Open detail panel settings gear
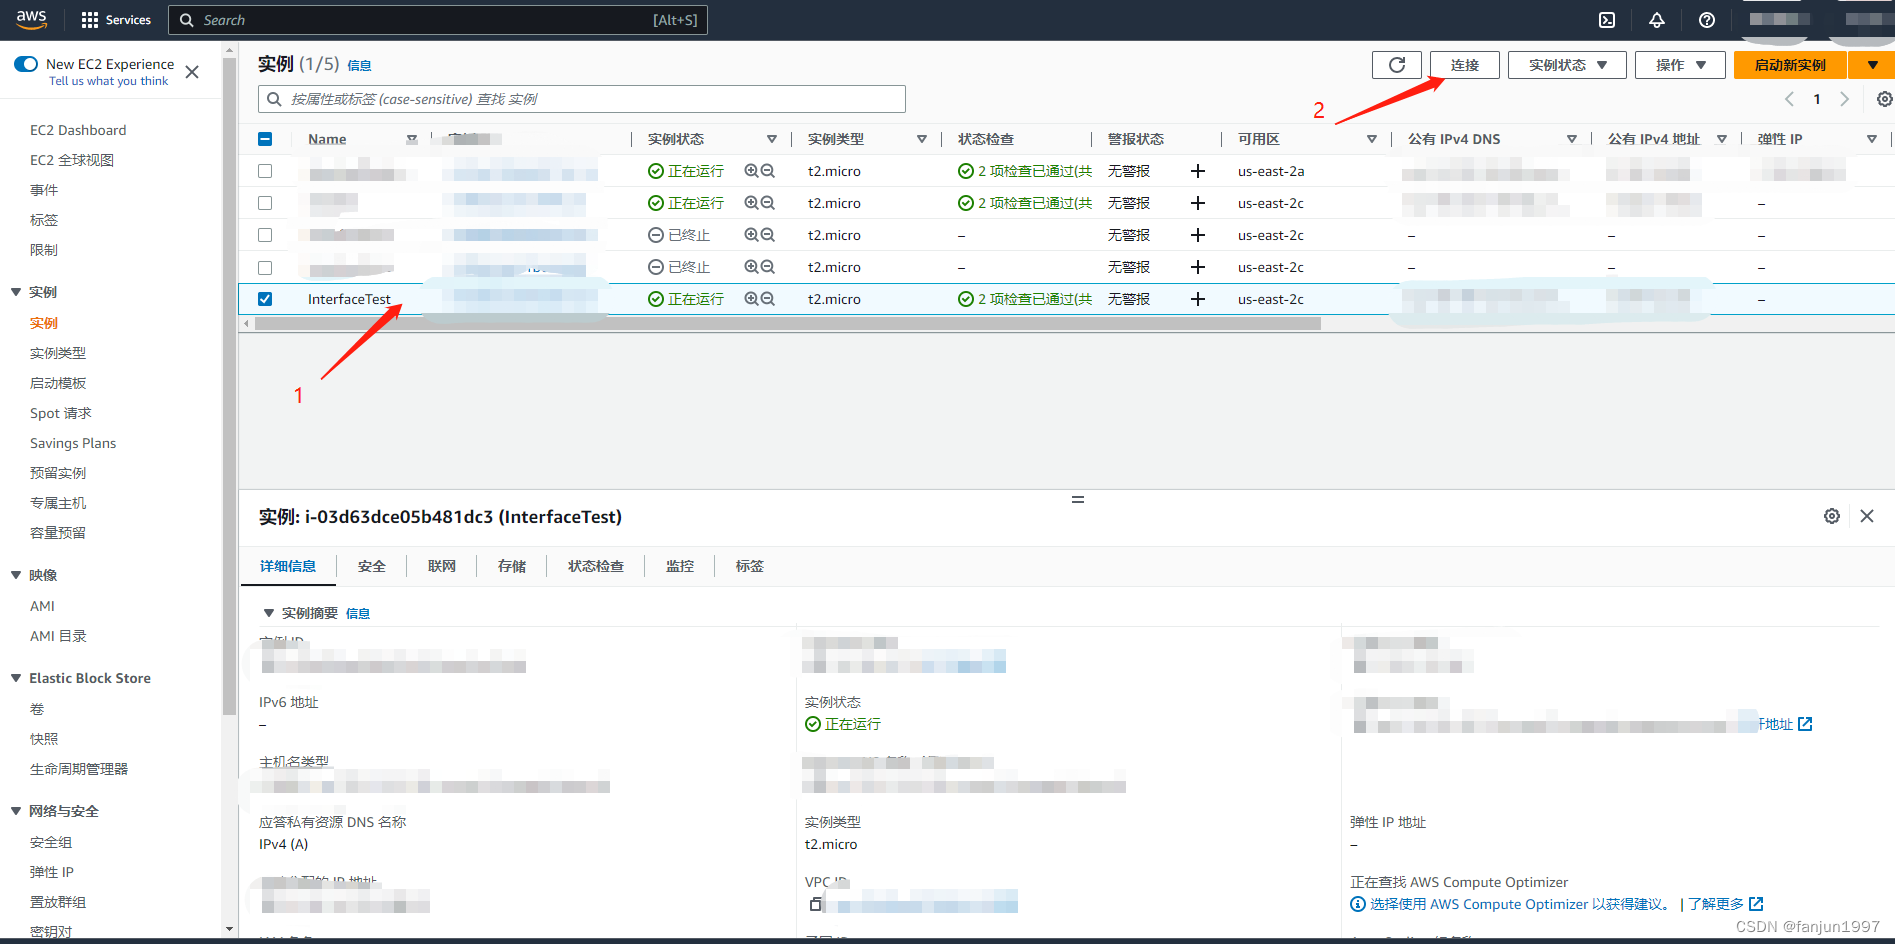 (1832, 516)
